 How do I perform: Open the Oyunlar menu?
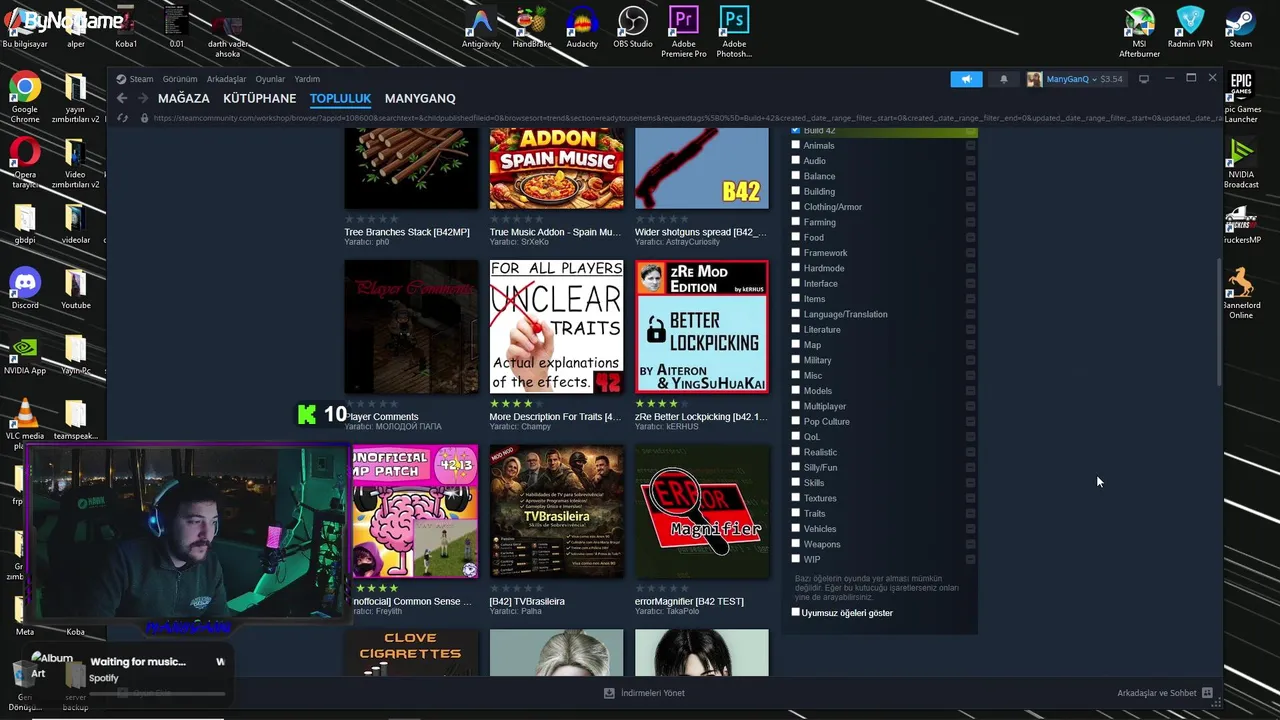pos(270,79)
